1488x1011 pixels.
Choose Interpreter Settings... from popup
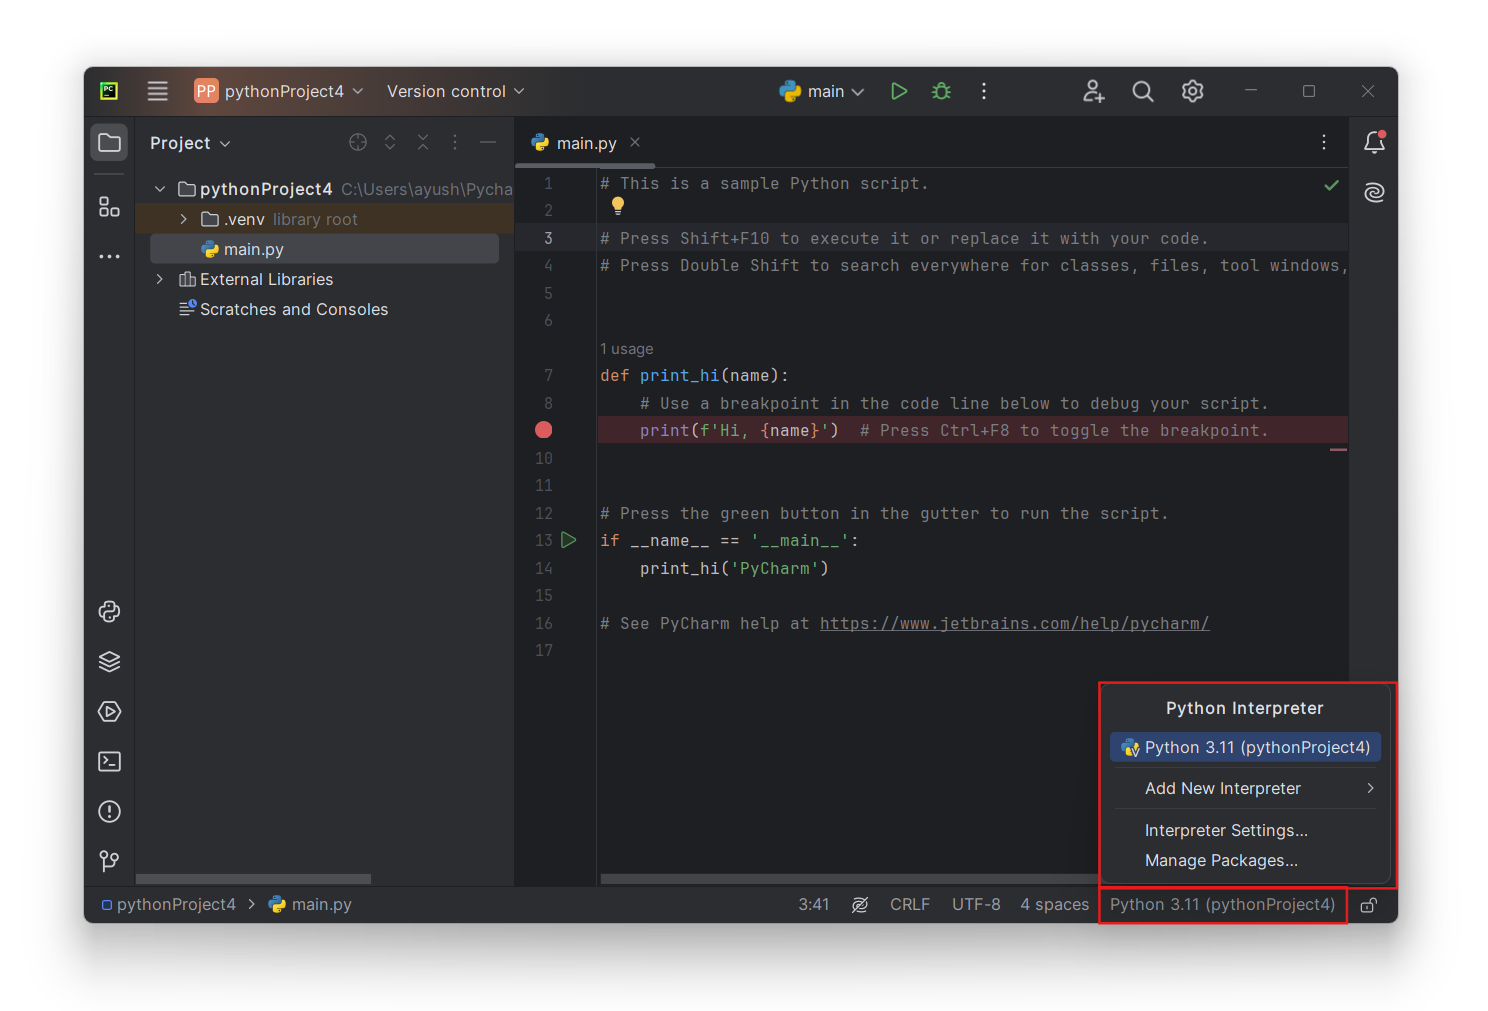[x=1226, y=831]
